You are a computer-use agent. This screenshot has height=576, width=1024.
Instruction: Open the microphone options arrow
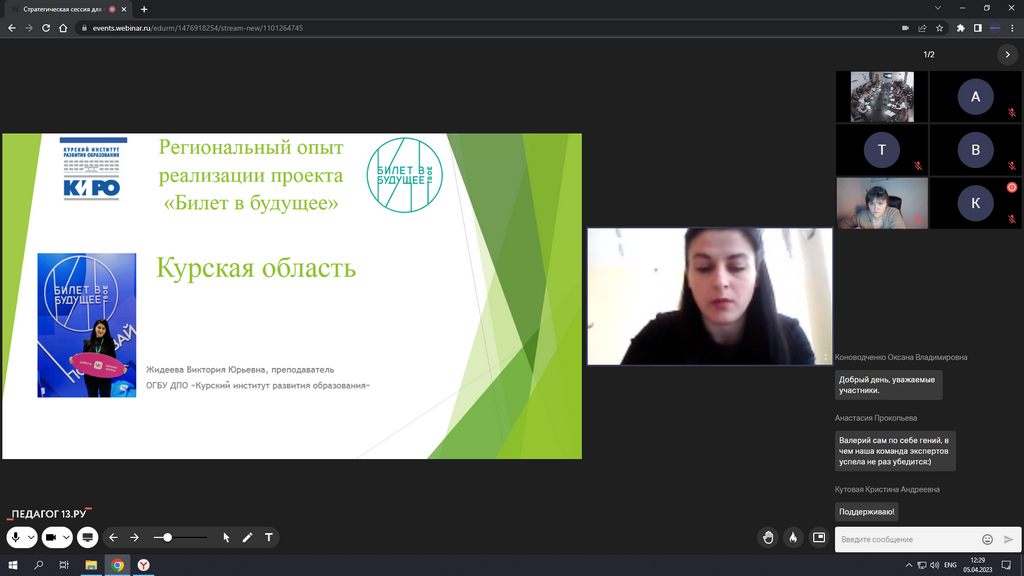(x=31, y=537)
